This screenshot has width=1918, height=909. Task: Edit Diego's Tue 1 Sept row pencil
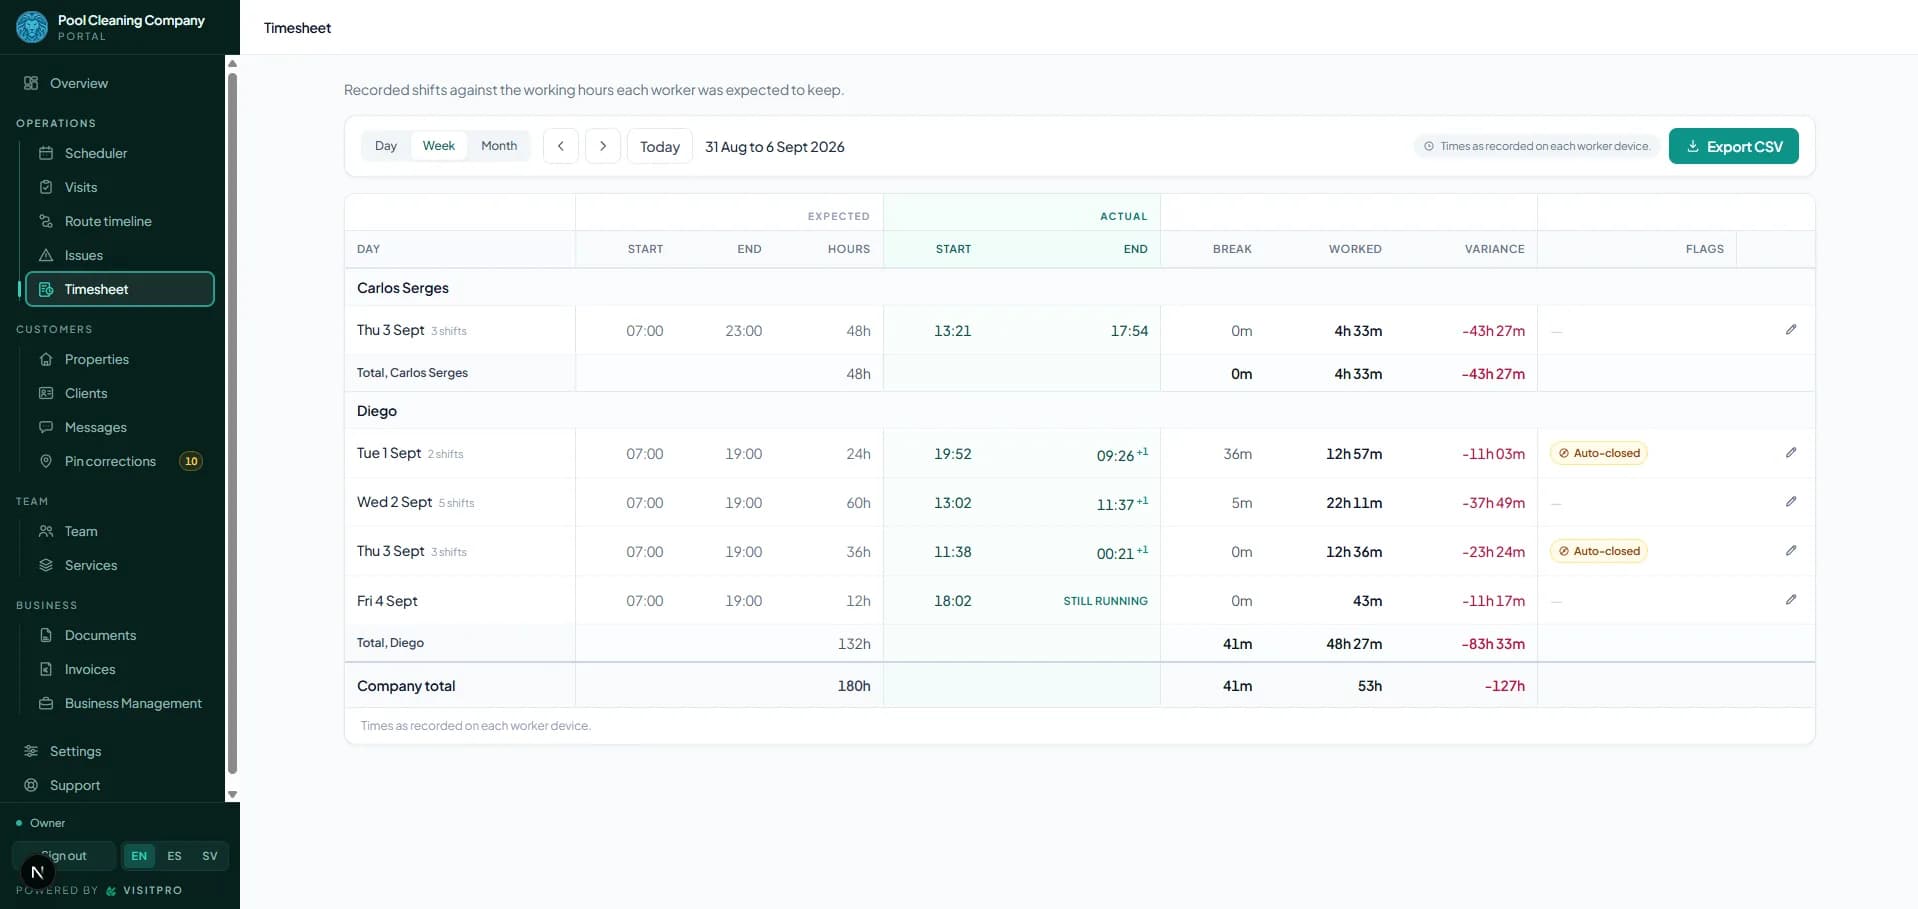pyautogui.click(x=1791, y=453)
